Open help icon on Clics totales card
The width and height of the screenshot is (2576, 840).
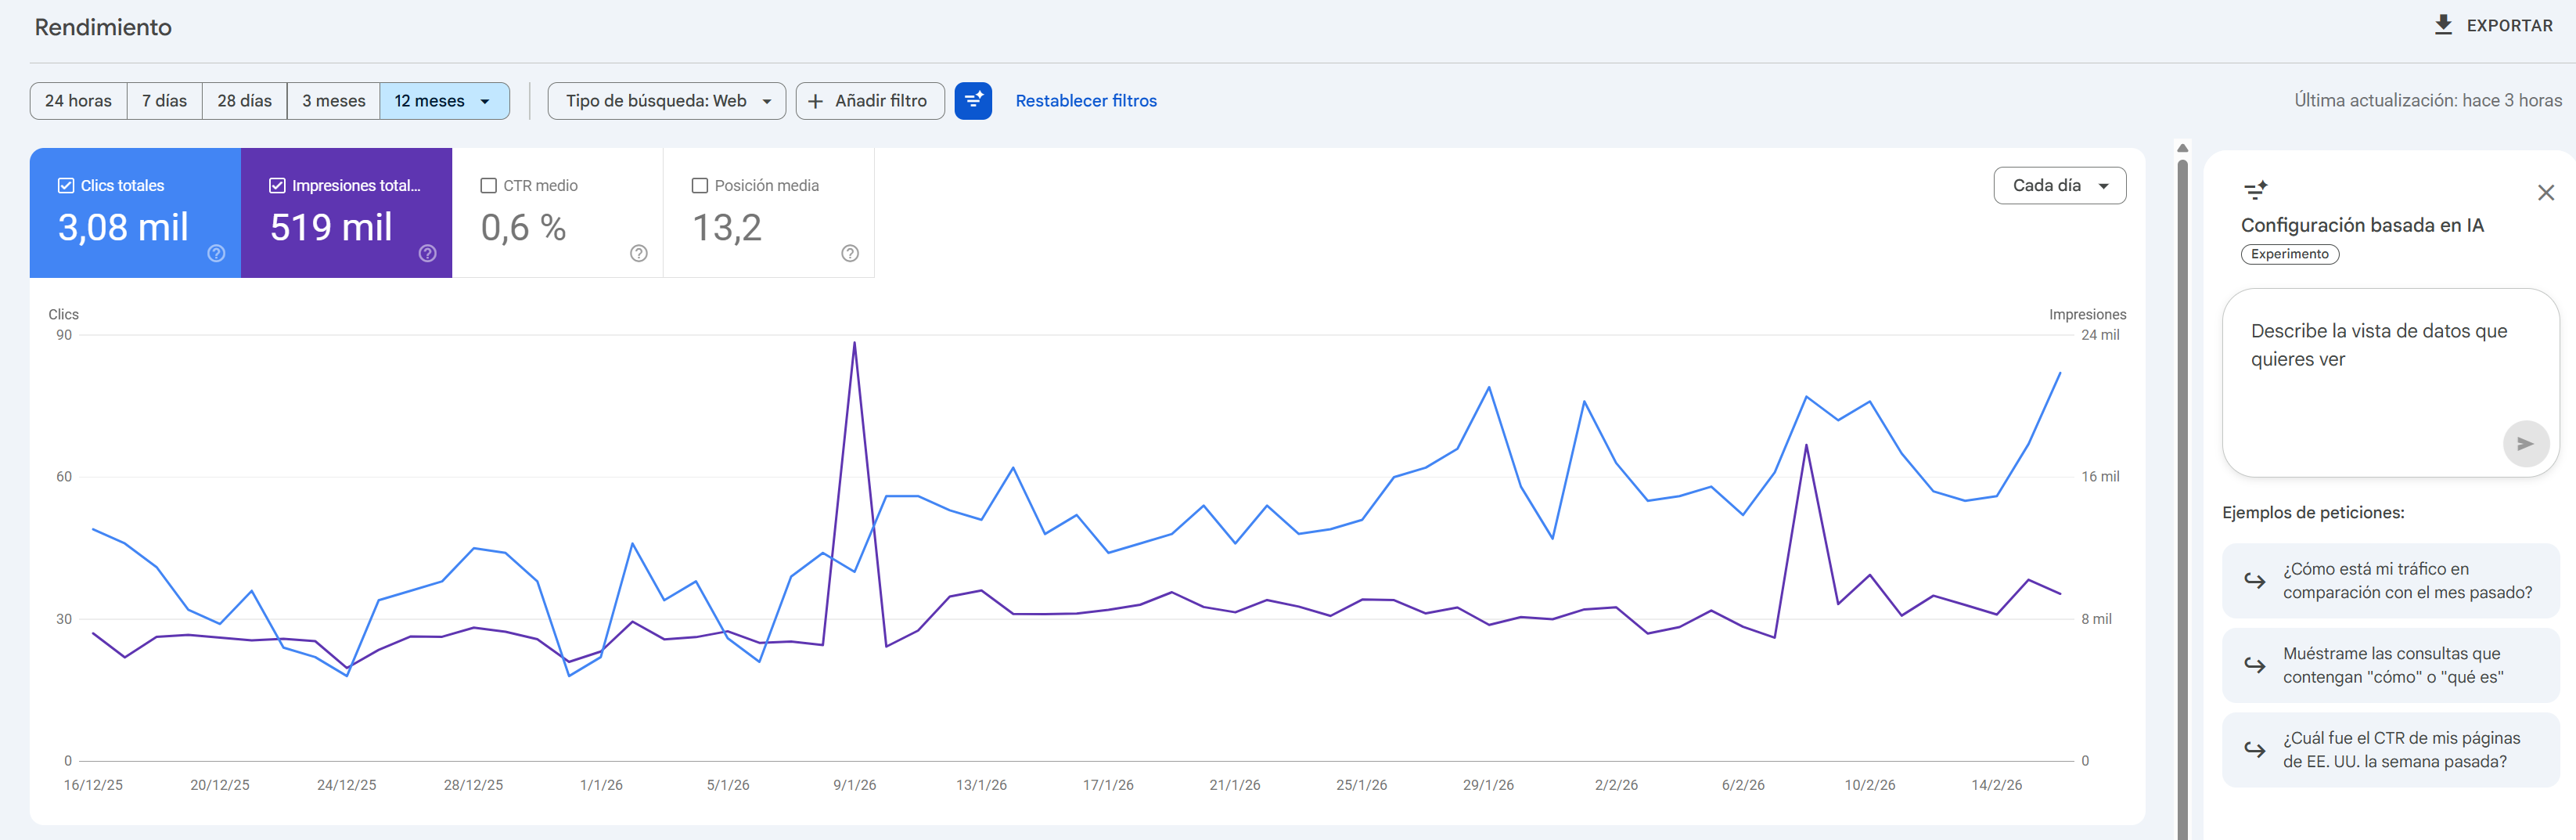tap(216, 253)
